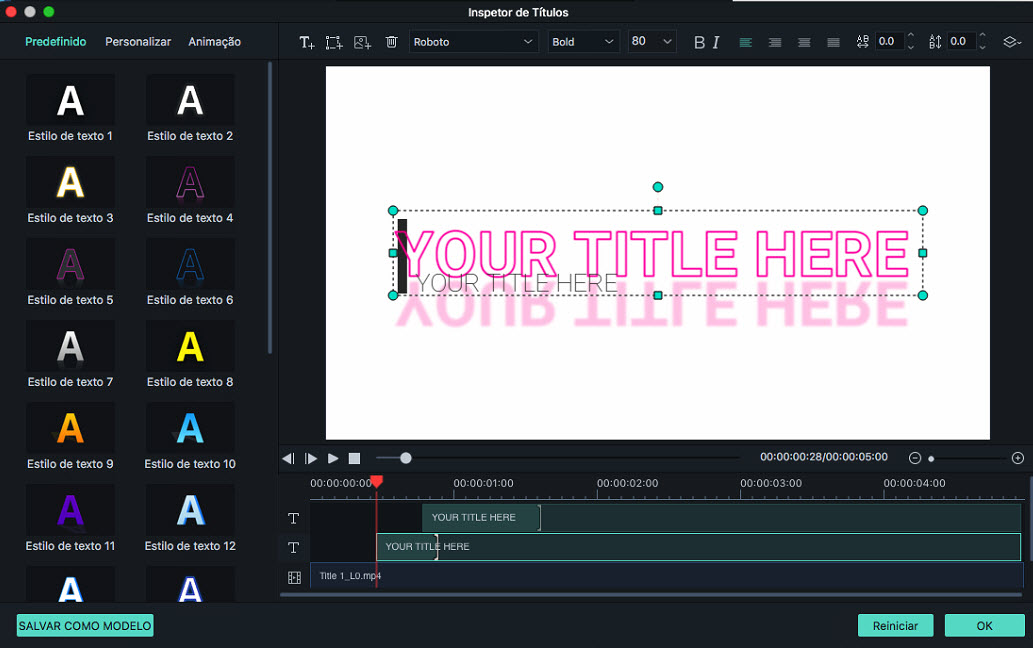Delete the selected title element
The width and height of the screenshot is (1033, 648).
[x=391, y=42]
